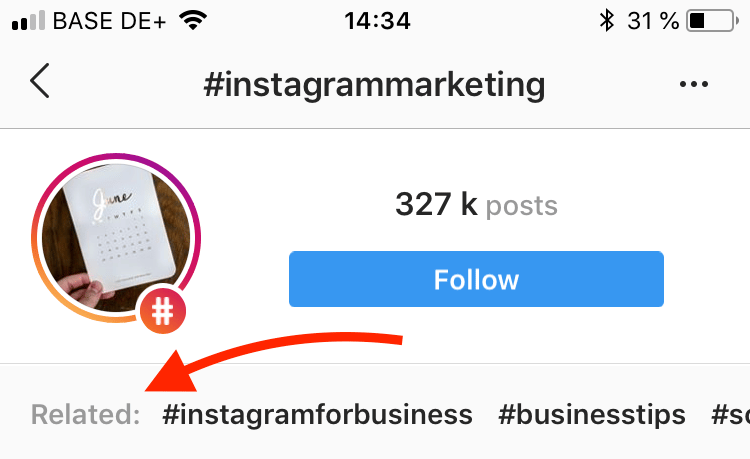This screenshot has height=459, width=750.
Task: Tap the Bluetooth status icon
Action: [x=607, y=21]
